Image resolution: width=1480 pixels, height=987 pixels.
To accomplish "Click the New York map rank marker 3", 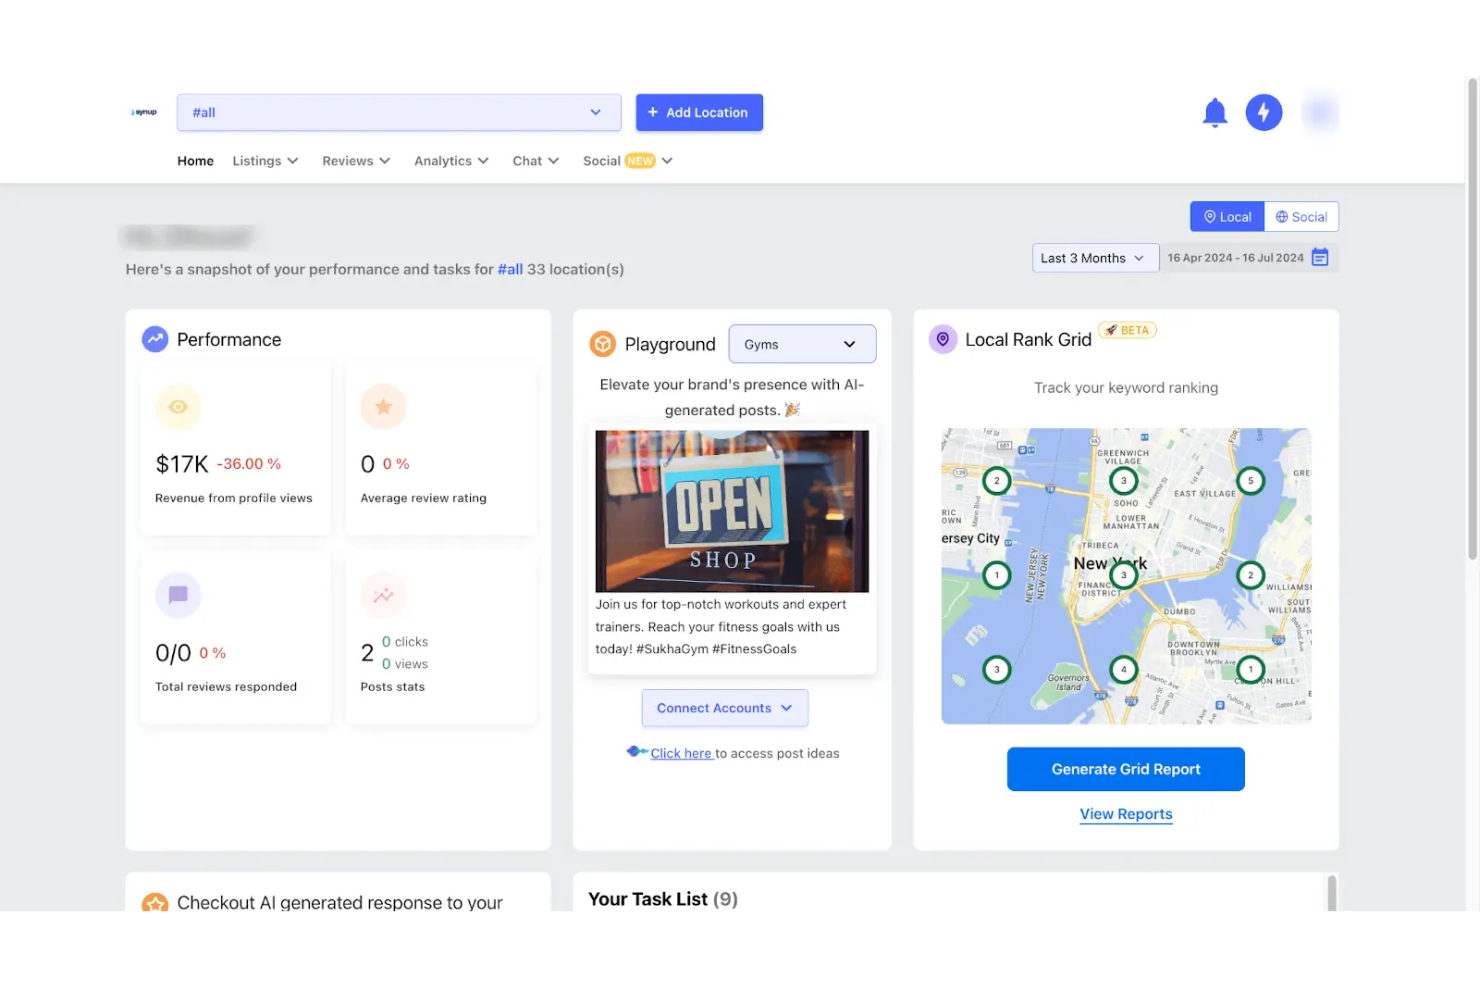I will point(1123,575).
